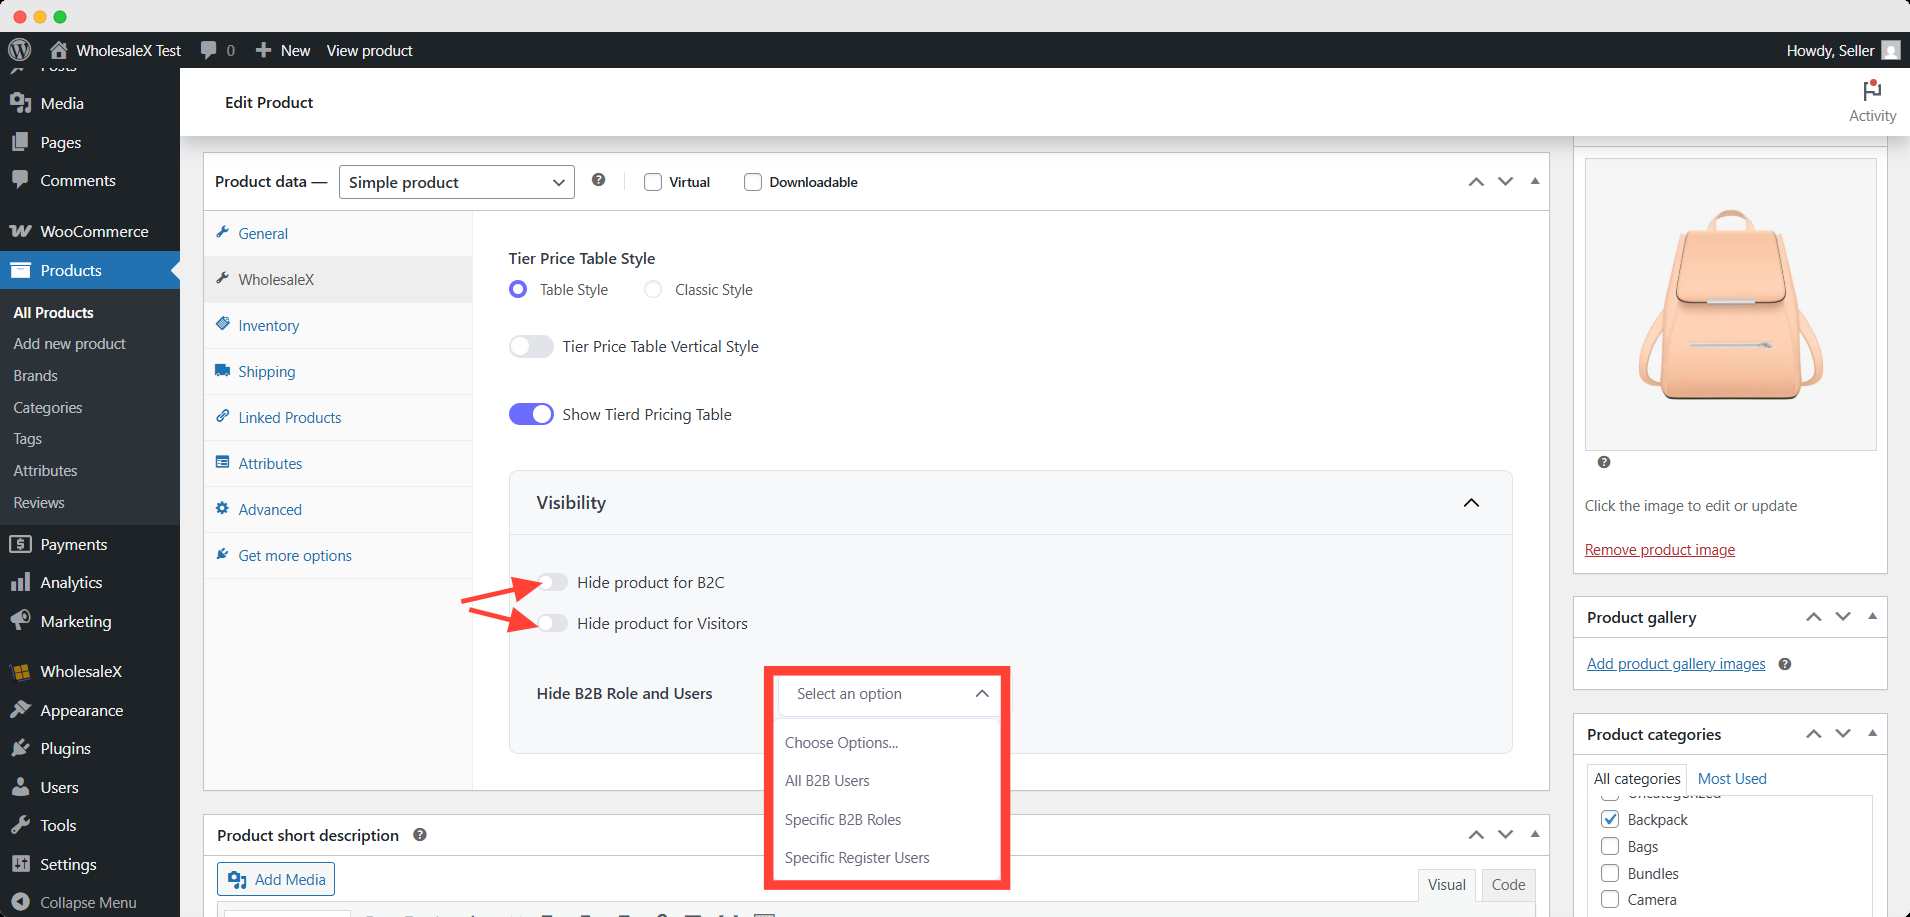Click the backpack product image thumbnail

tap(1730, 304)
